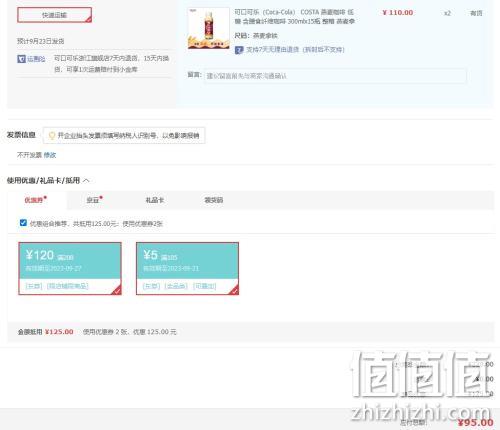Switch to the 京豆 tab

click(93, 200)
